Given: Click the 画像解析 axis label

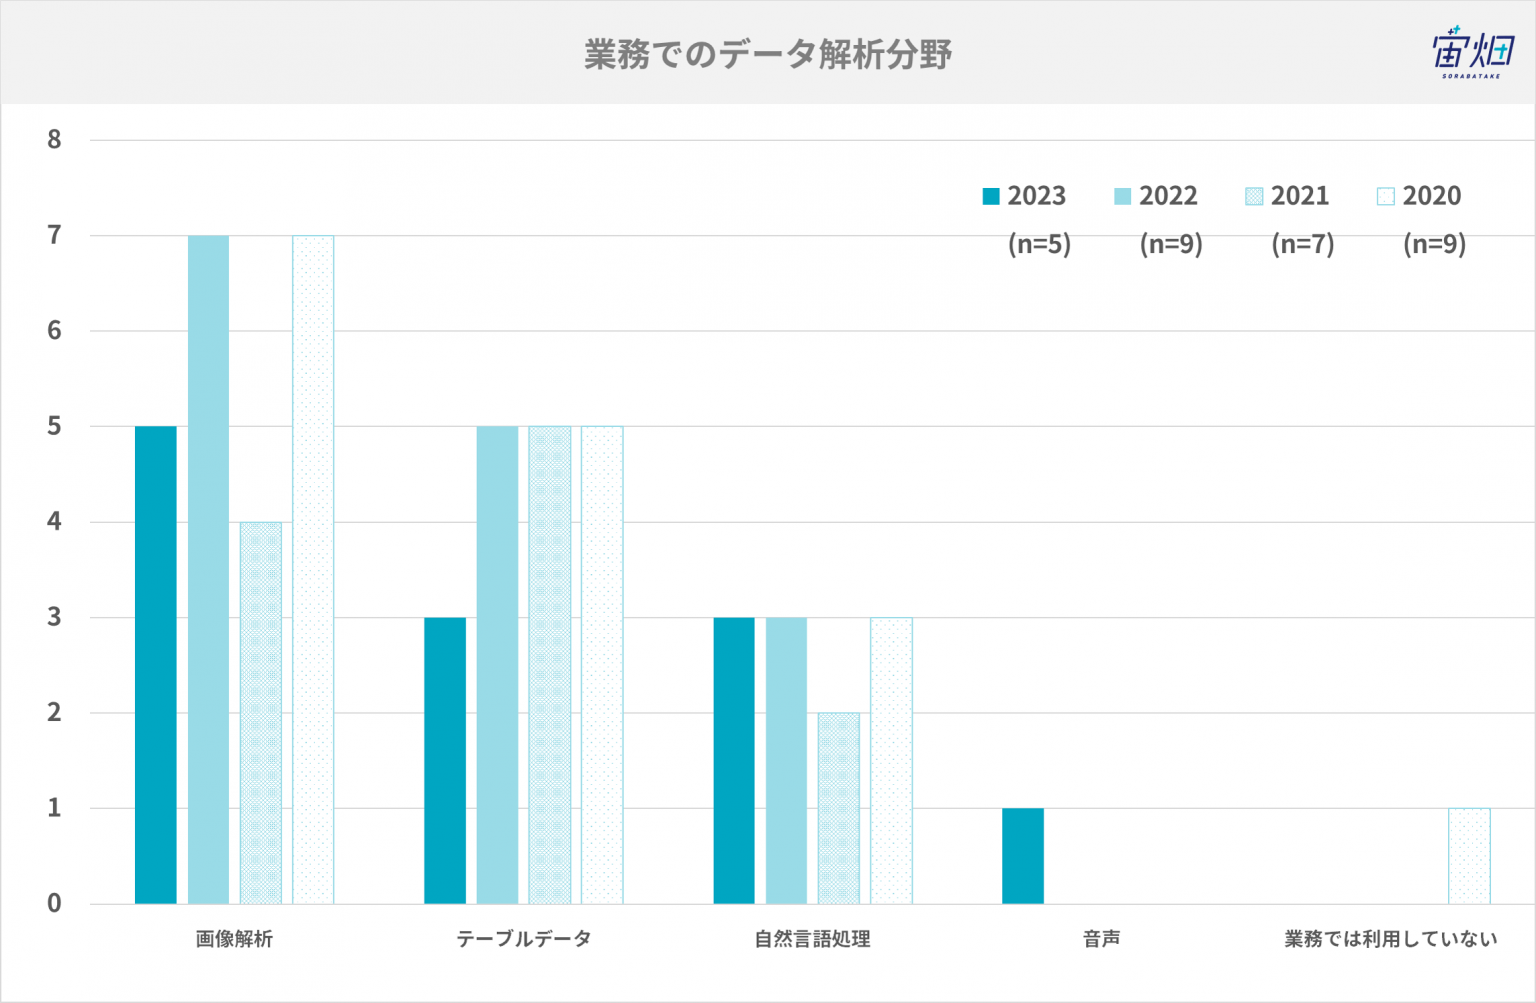Looking at the screenshot, I should (x=234, y=939).
